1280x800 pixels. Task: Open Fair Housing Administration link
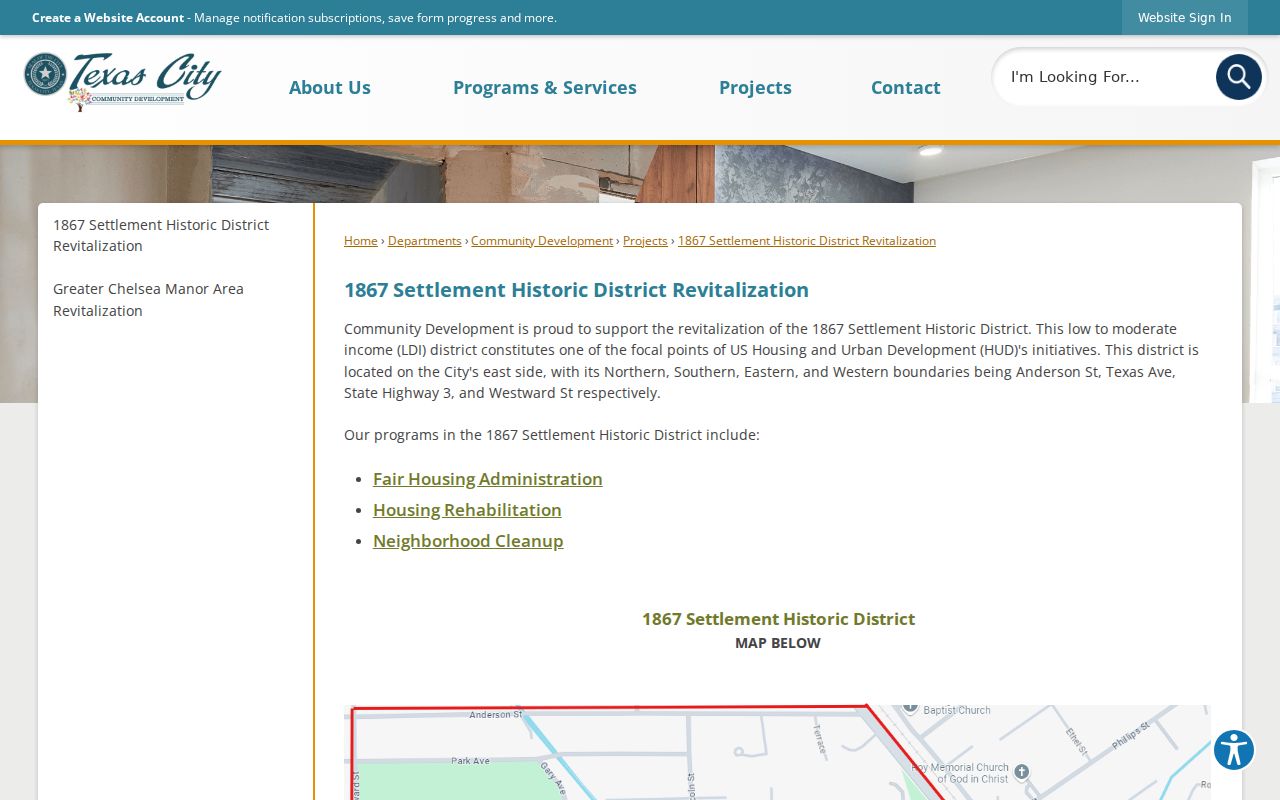tap(488, 479)
